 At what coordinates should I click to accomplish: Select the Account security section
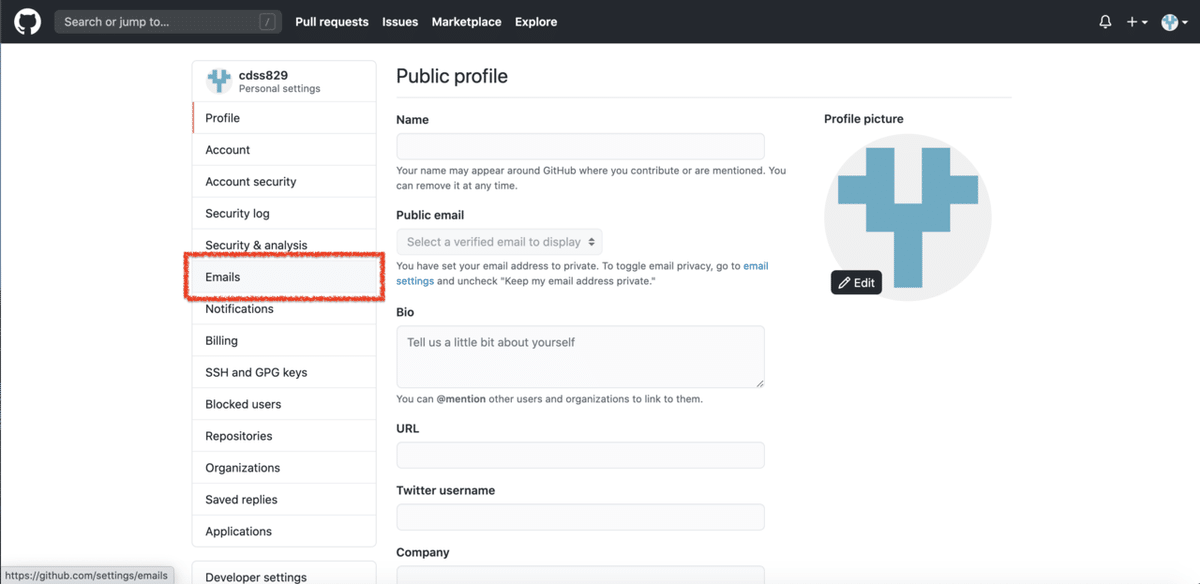click(251, 182)
